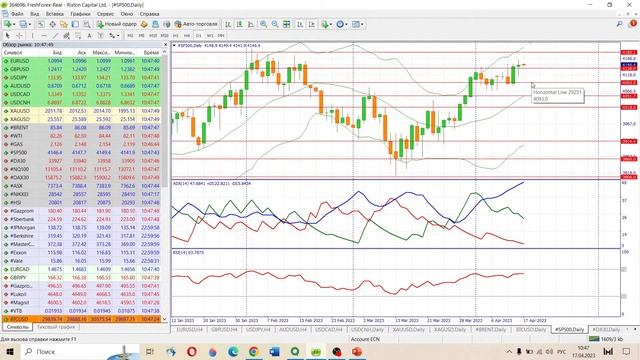Screen dimensions: 640x360
Task: Select the Trendline drawing tool
Action: (55, 36)
